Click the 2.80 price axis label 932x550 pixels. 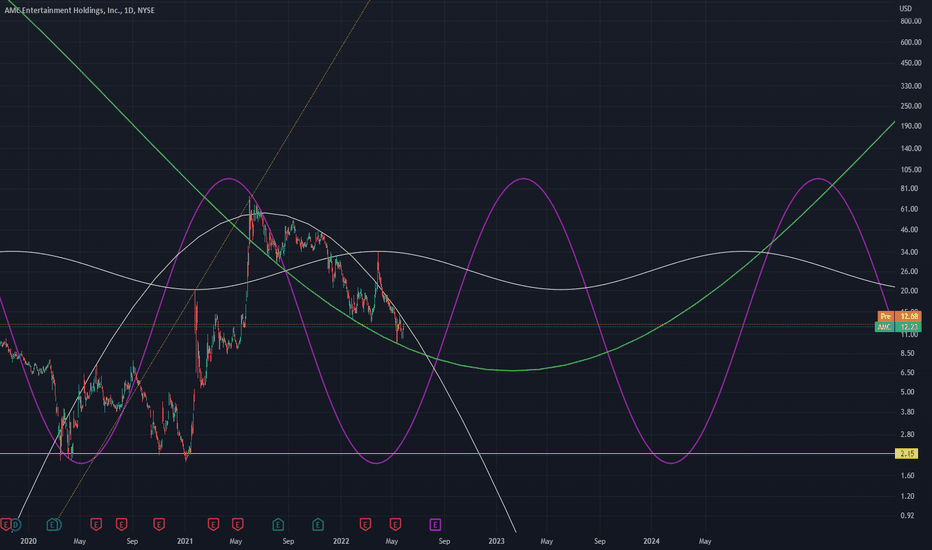pos(908,435)
